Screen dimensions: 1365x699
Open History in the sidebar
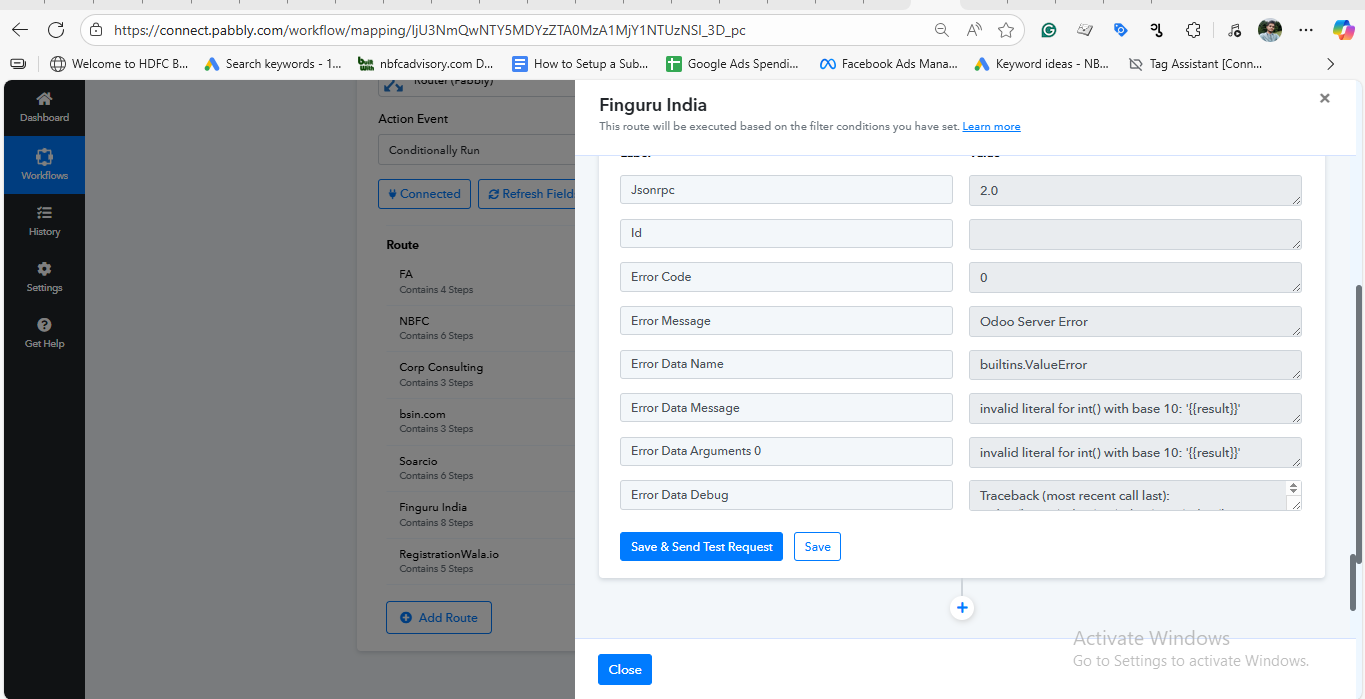click(44, 221)
